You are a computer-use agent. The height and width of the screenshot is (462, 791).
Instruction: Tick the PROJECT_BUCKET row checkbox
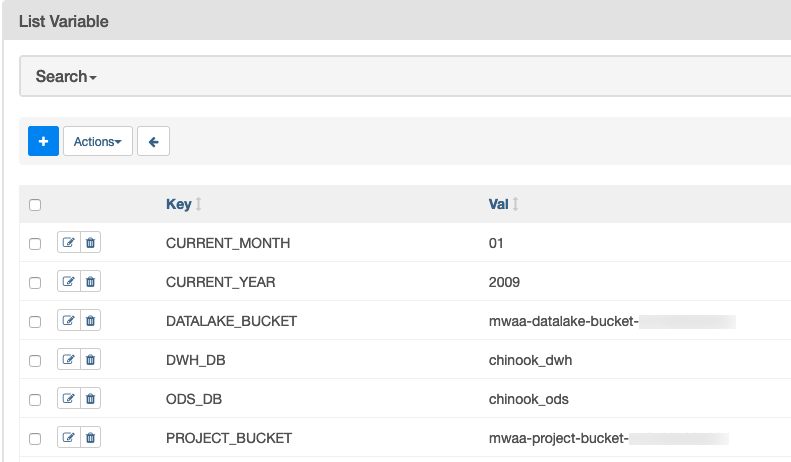(x=35, y=438)
